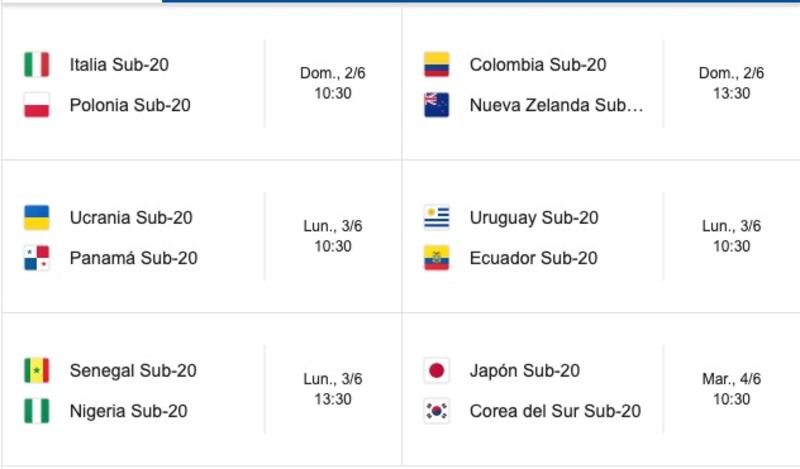Click the New Zealand flag icon
Image resolution: width=800 pixels, height=469 pixels.
(x=437, y=105)
